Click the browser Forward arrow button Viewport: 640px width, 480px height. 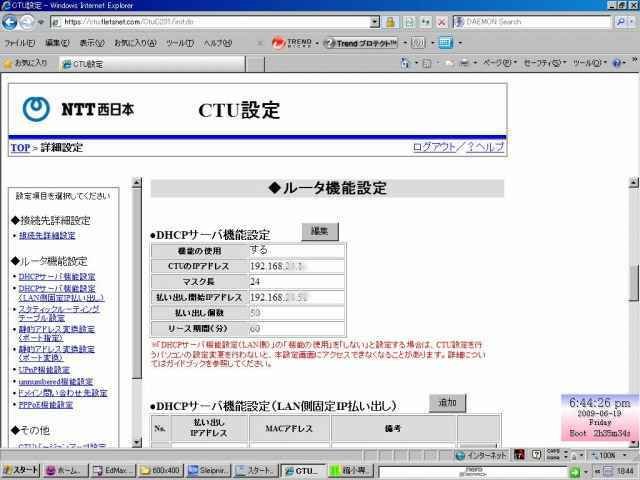coord(27,22)
